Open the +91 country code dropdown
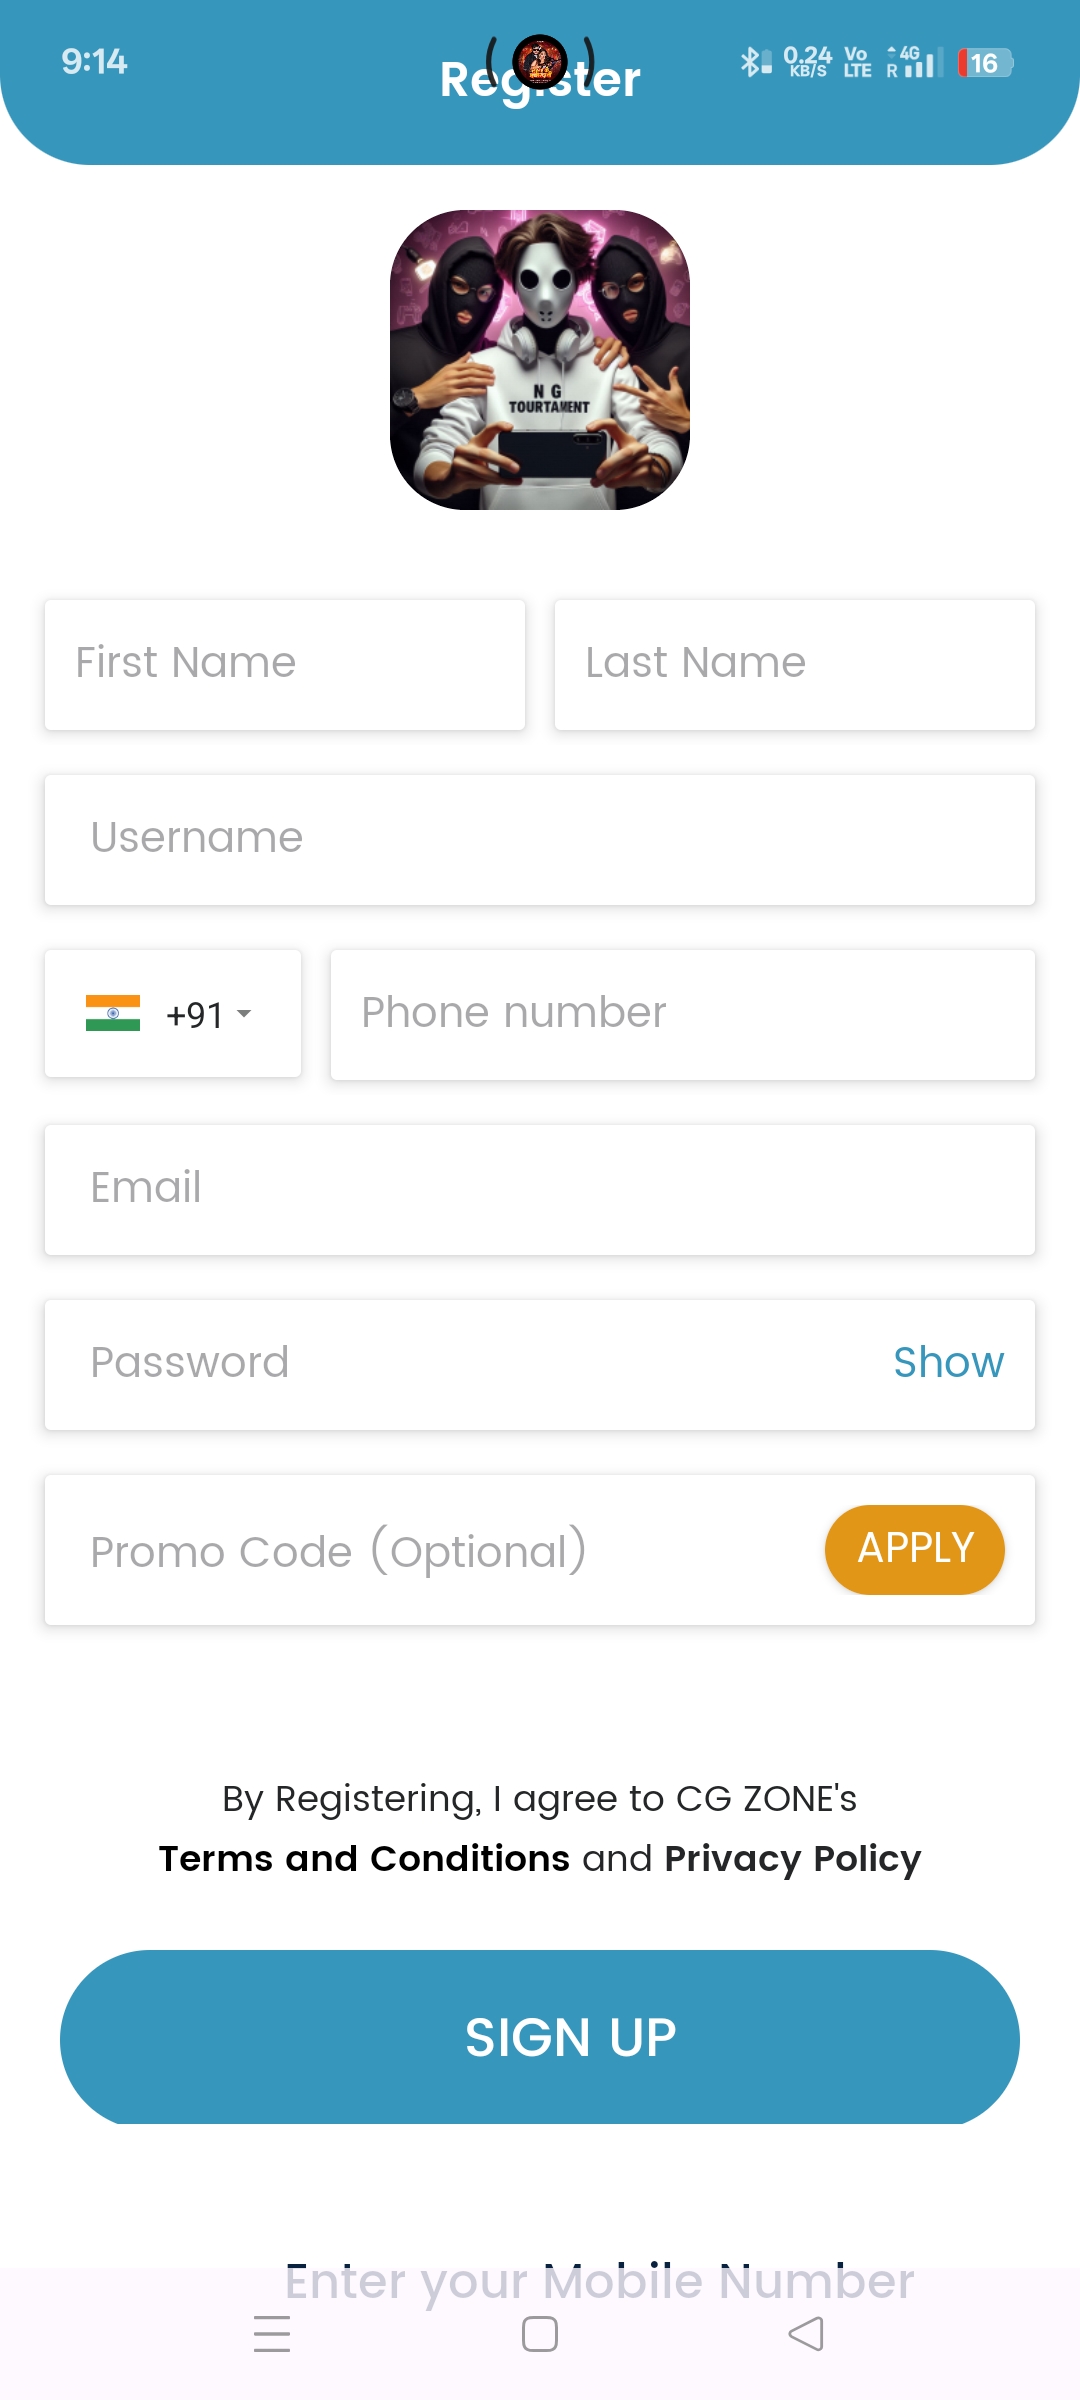This screenshot has width=1080, height=2400. pos(210,1014)
